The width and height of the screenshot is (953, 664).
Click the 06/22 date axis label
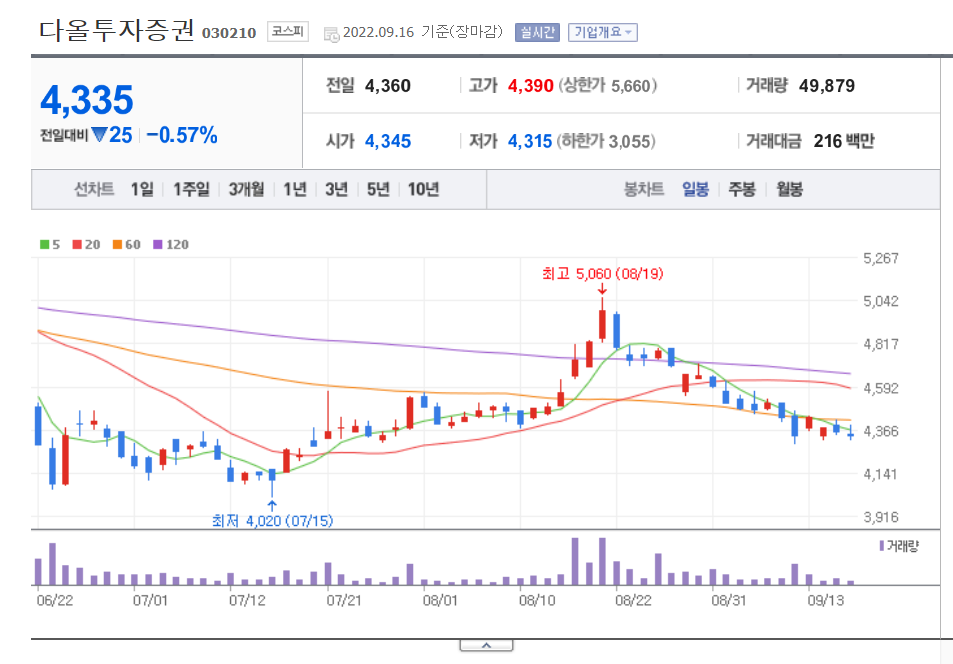pyautogui.click(x=55, y=601)
